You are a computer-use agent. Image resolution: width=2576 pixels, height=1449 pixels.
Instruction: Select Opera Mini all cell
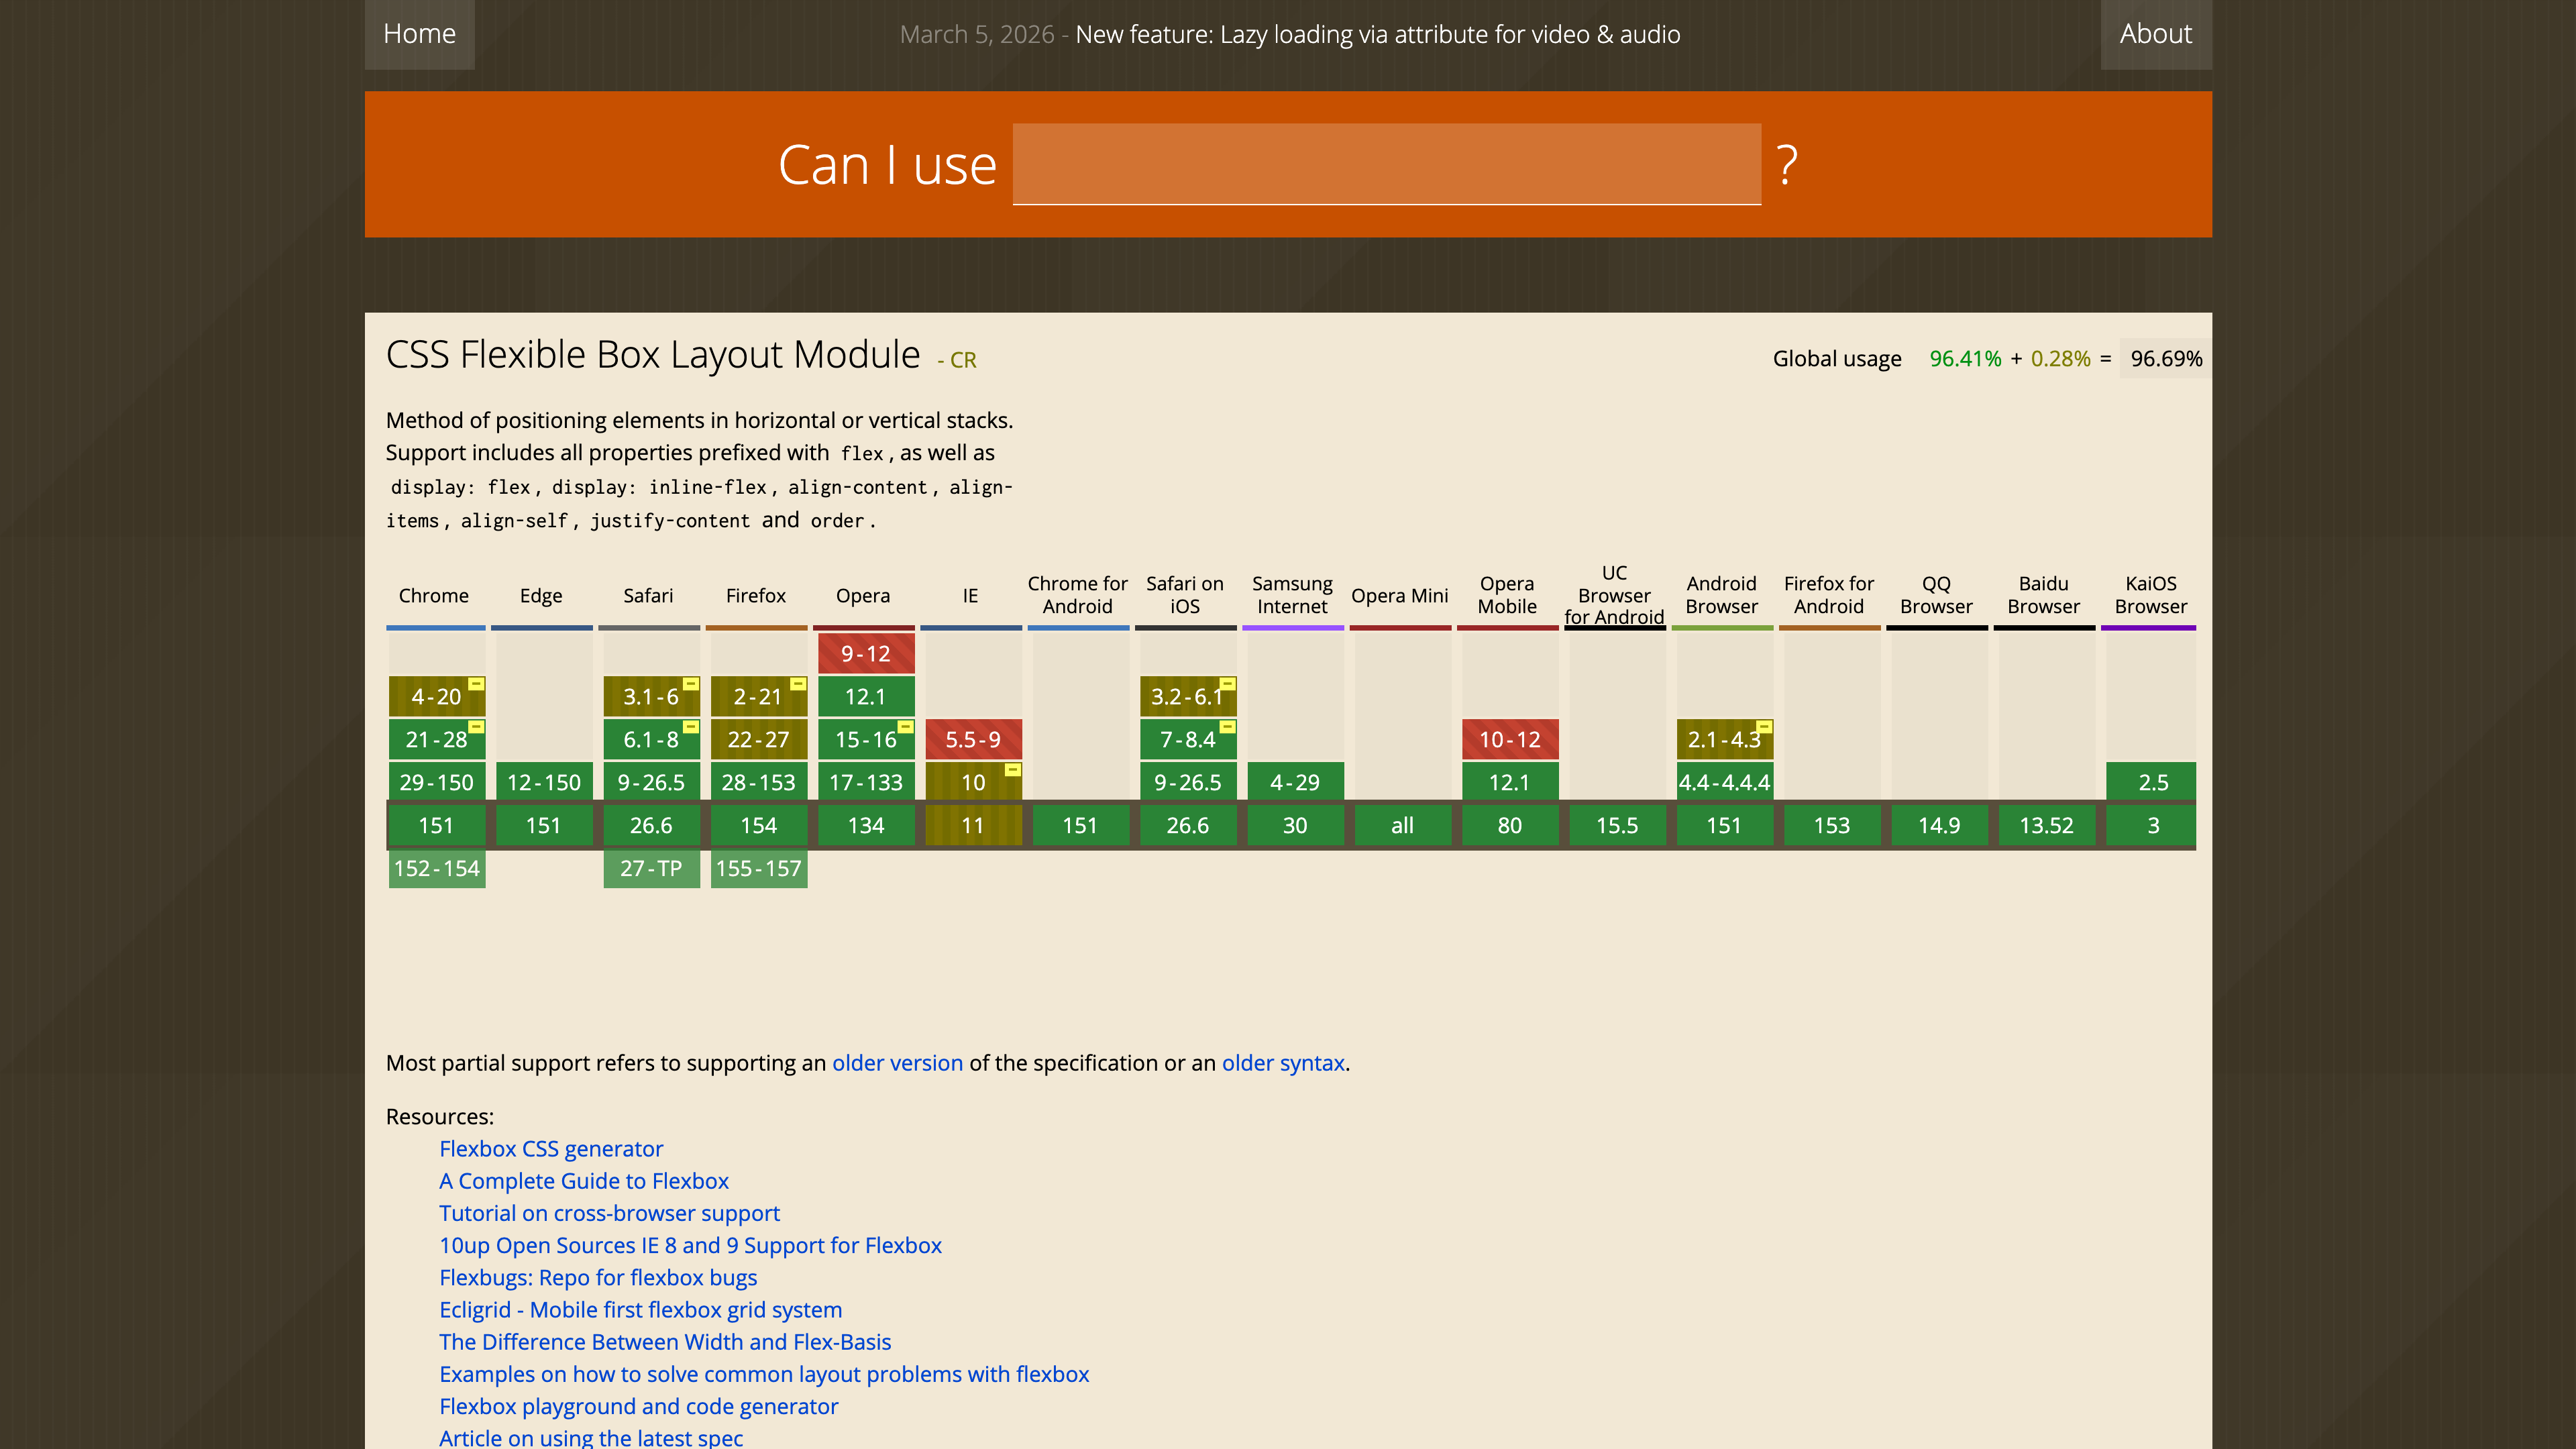click(x=1402, y=826)
